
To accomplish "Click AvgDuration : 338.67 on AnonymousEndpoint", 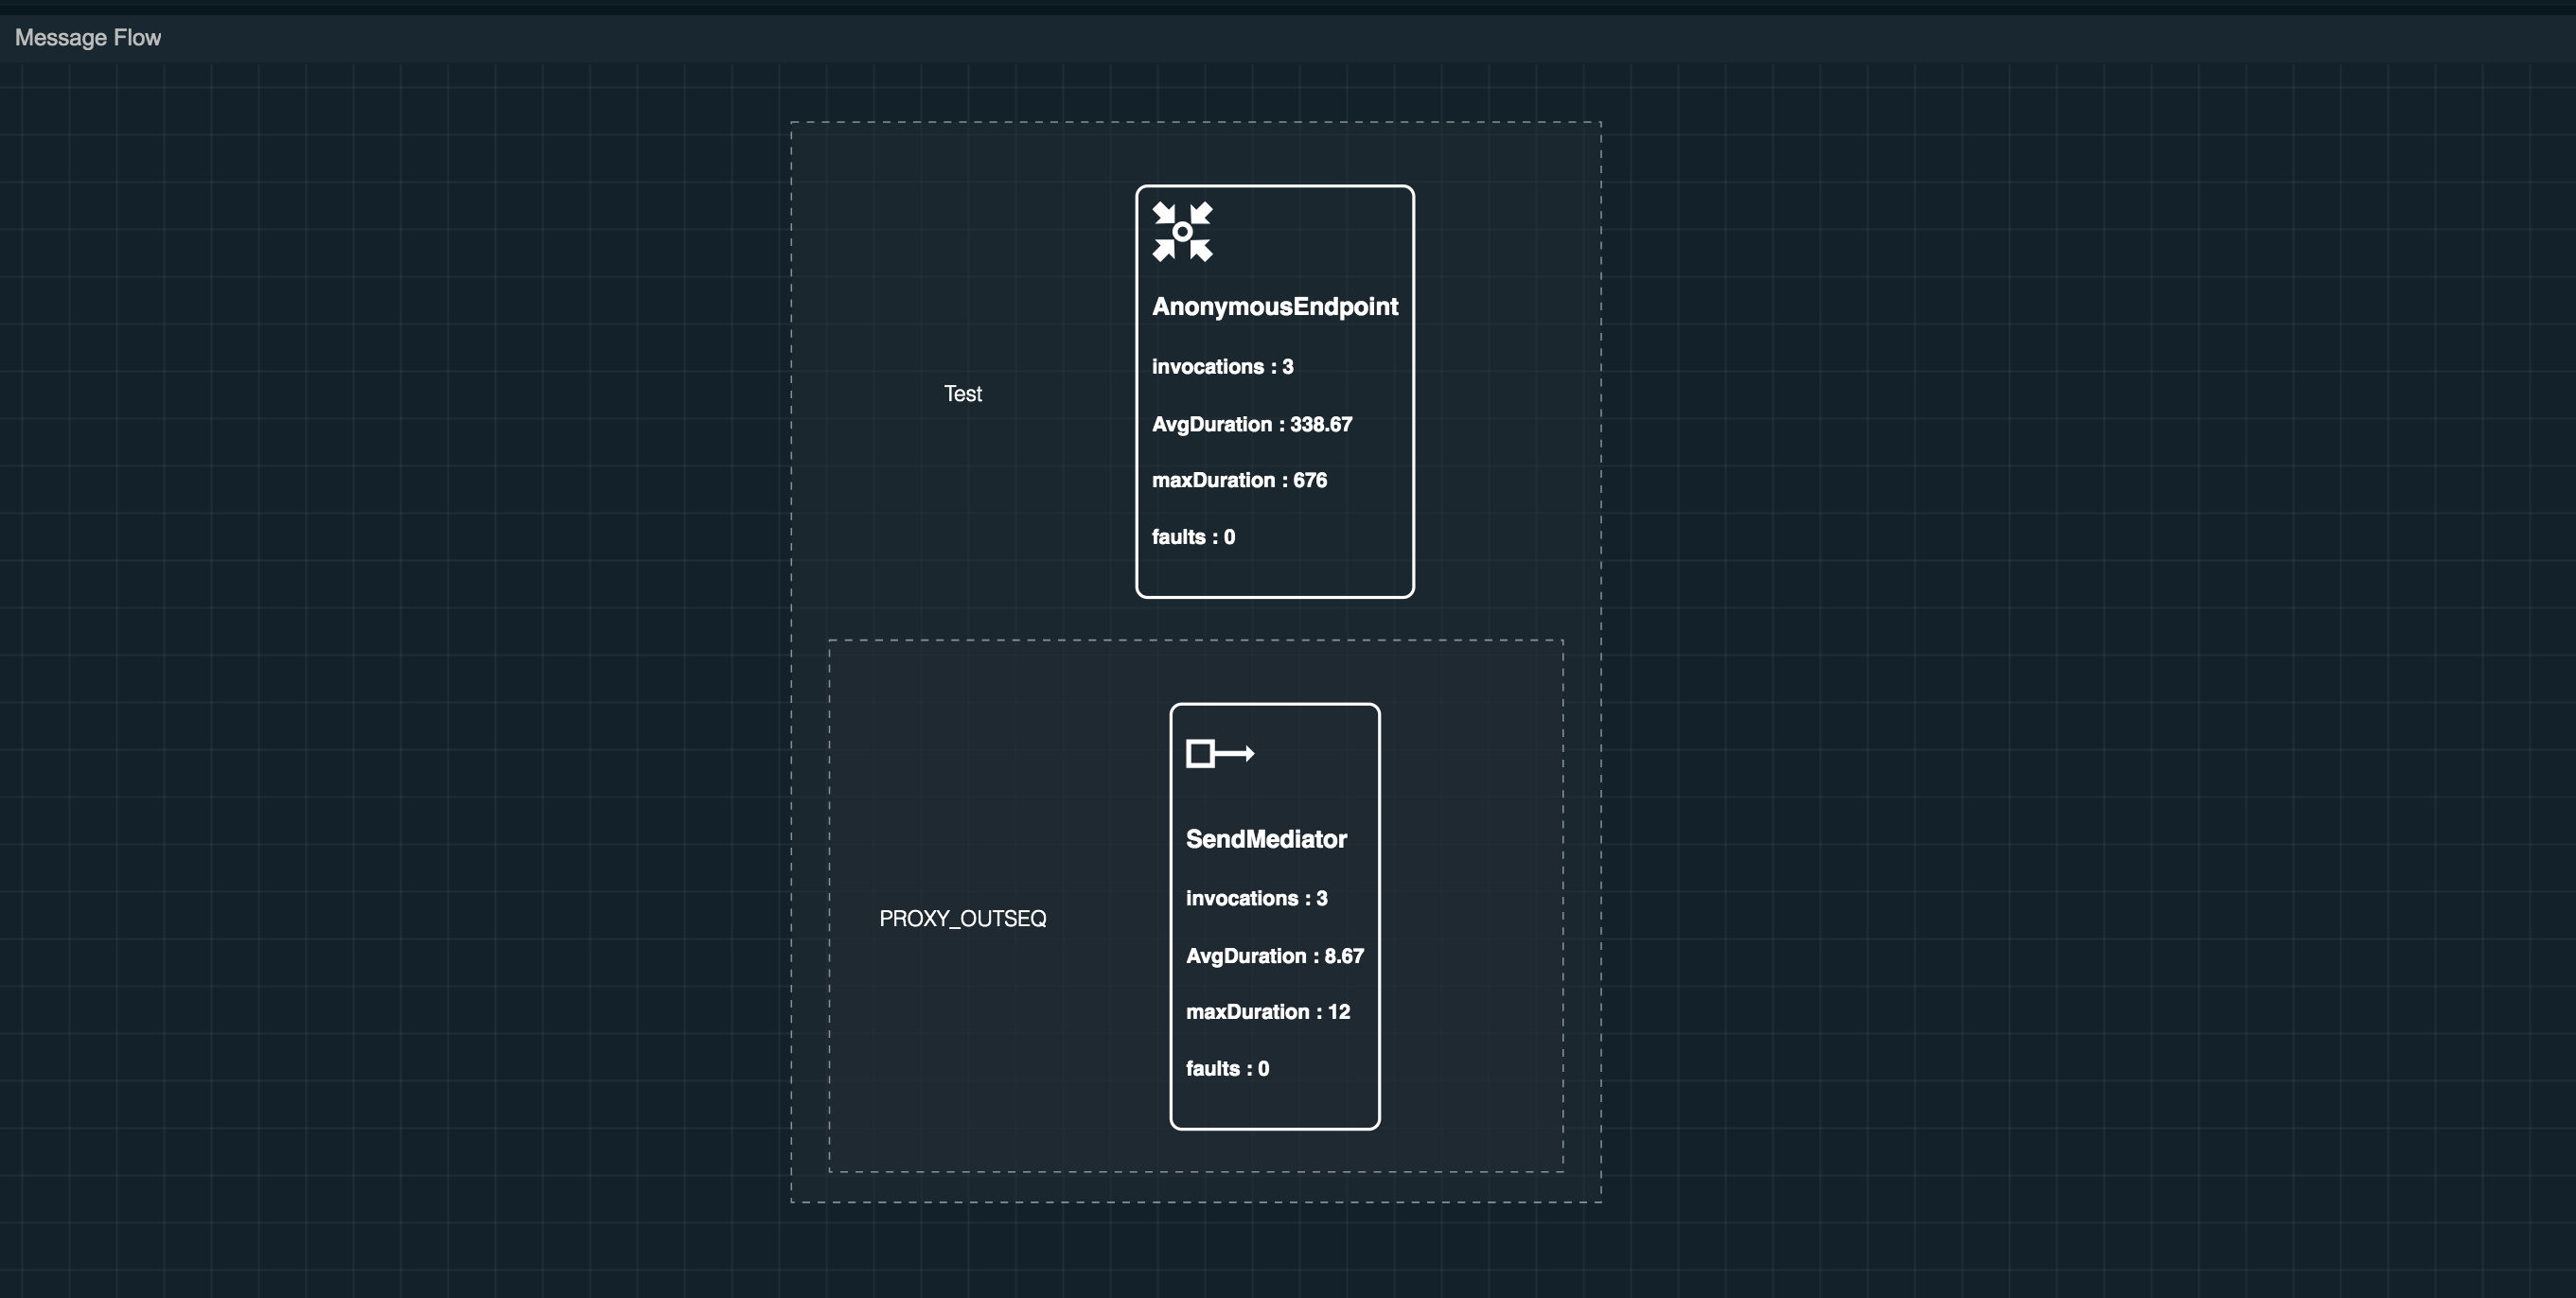I will pyautogui.click(x=1251, y=424).
